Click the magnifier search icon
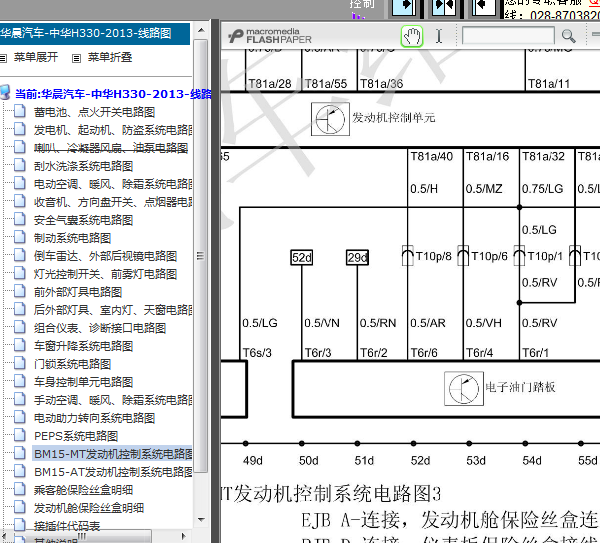600x543 pixels. tap(568, 36)
